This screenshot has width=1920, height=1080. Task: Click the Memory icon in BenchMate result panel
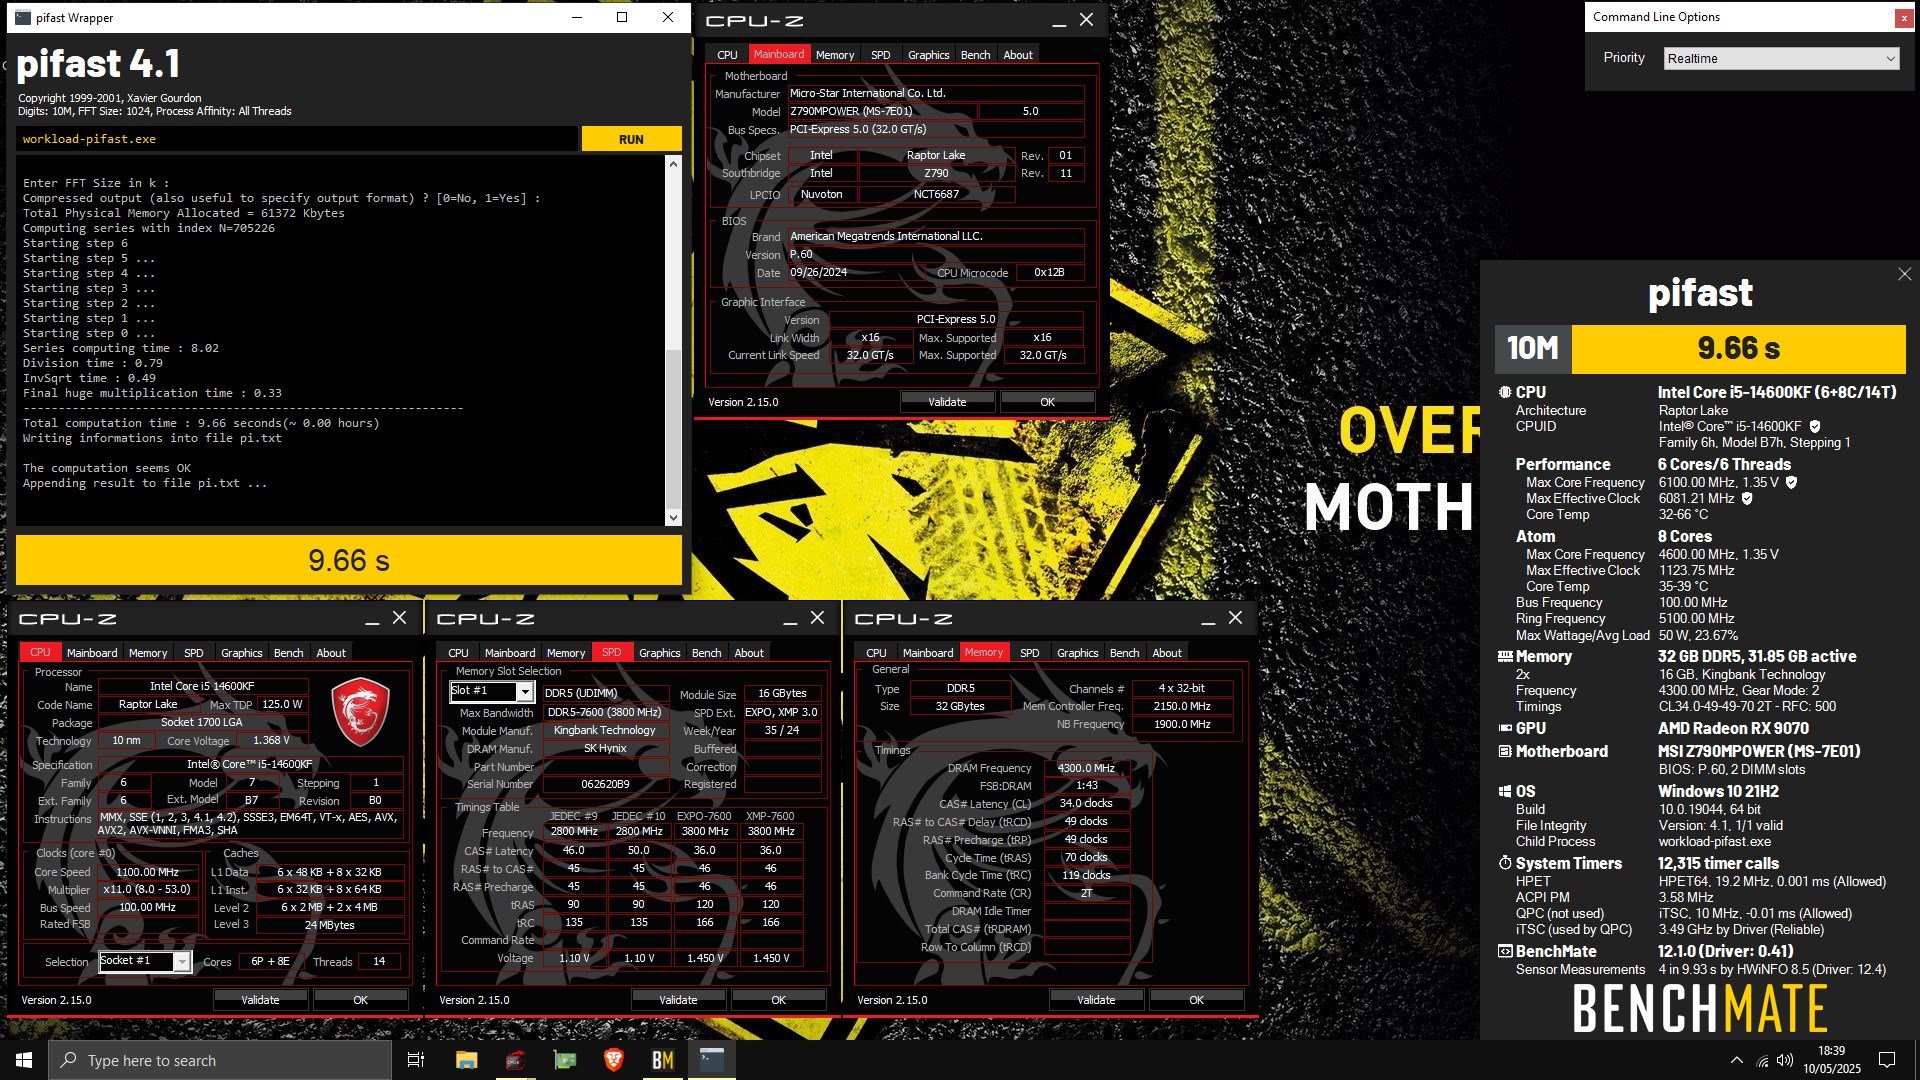point(1504,657)
